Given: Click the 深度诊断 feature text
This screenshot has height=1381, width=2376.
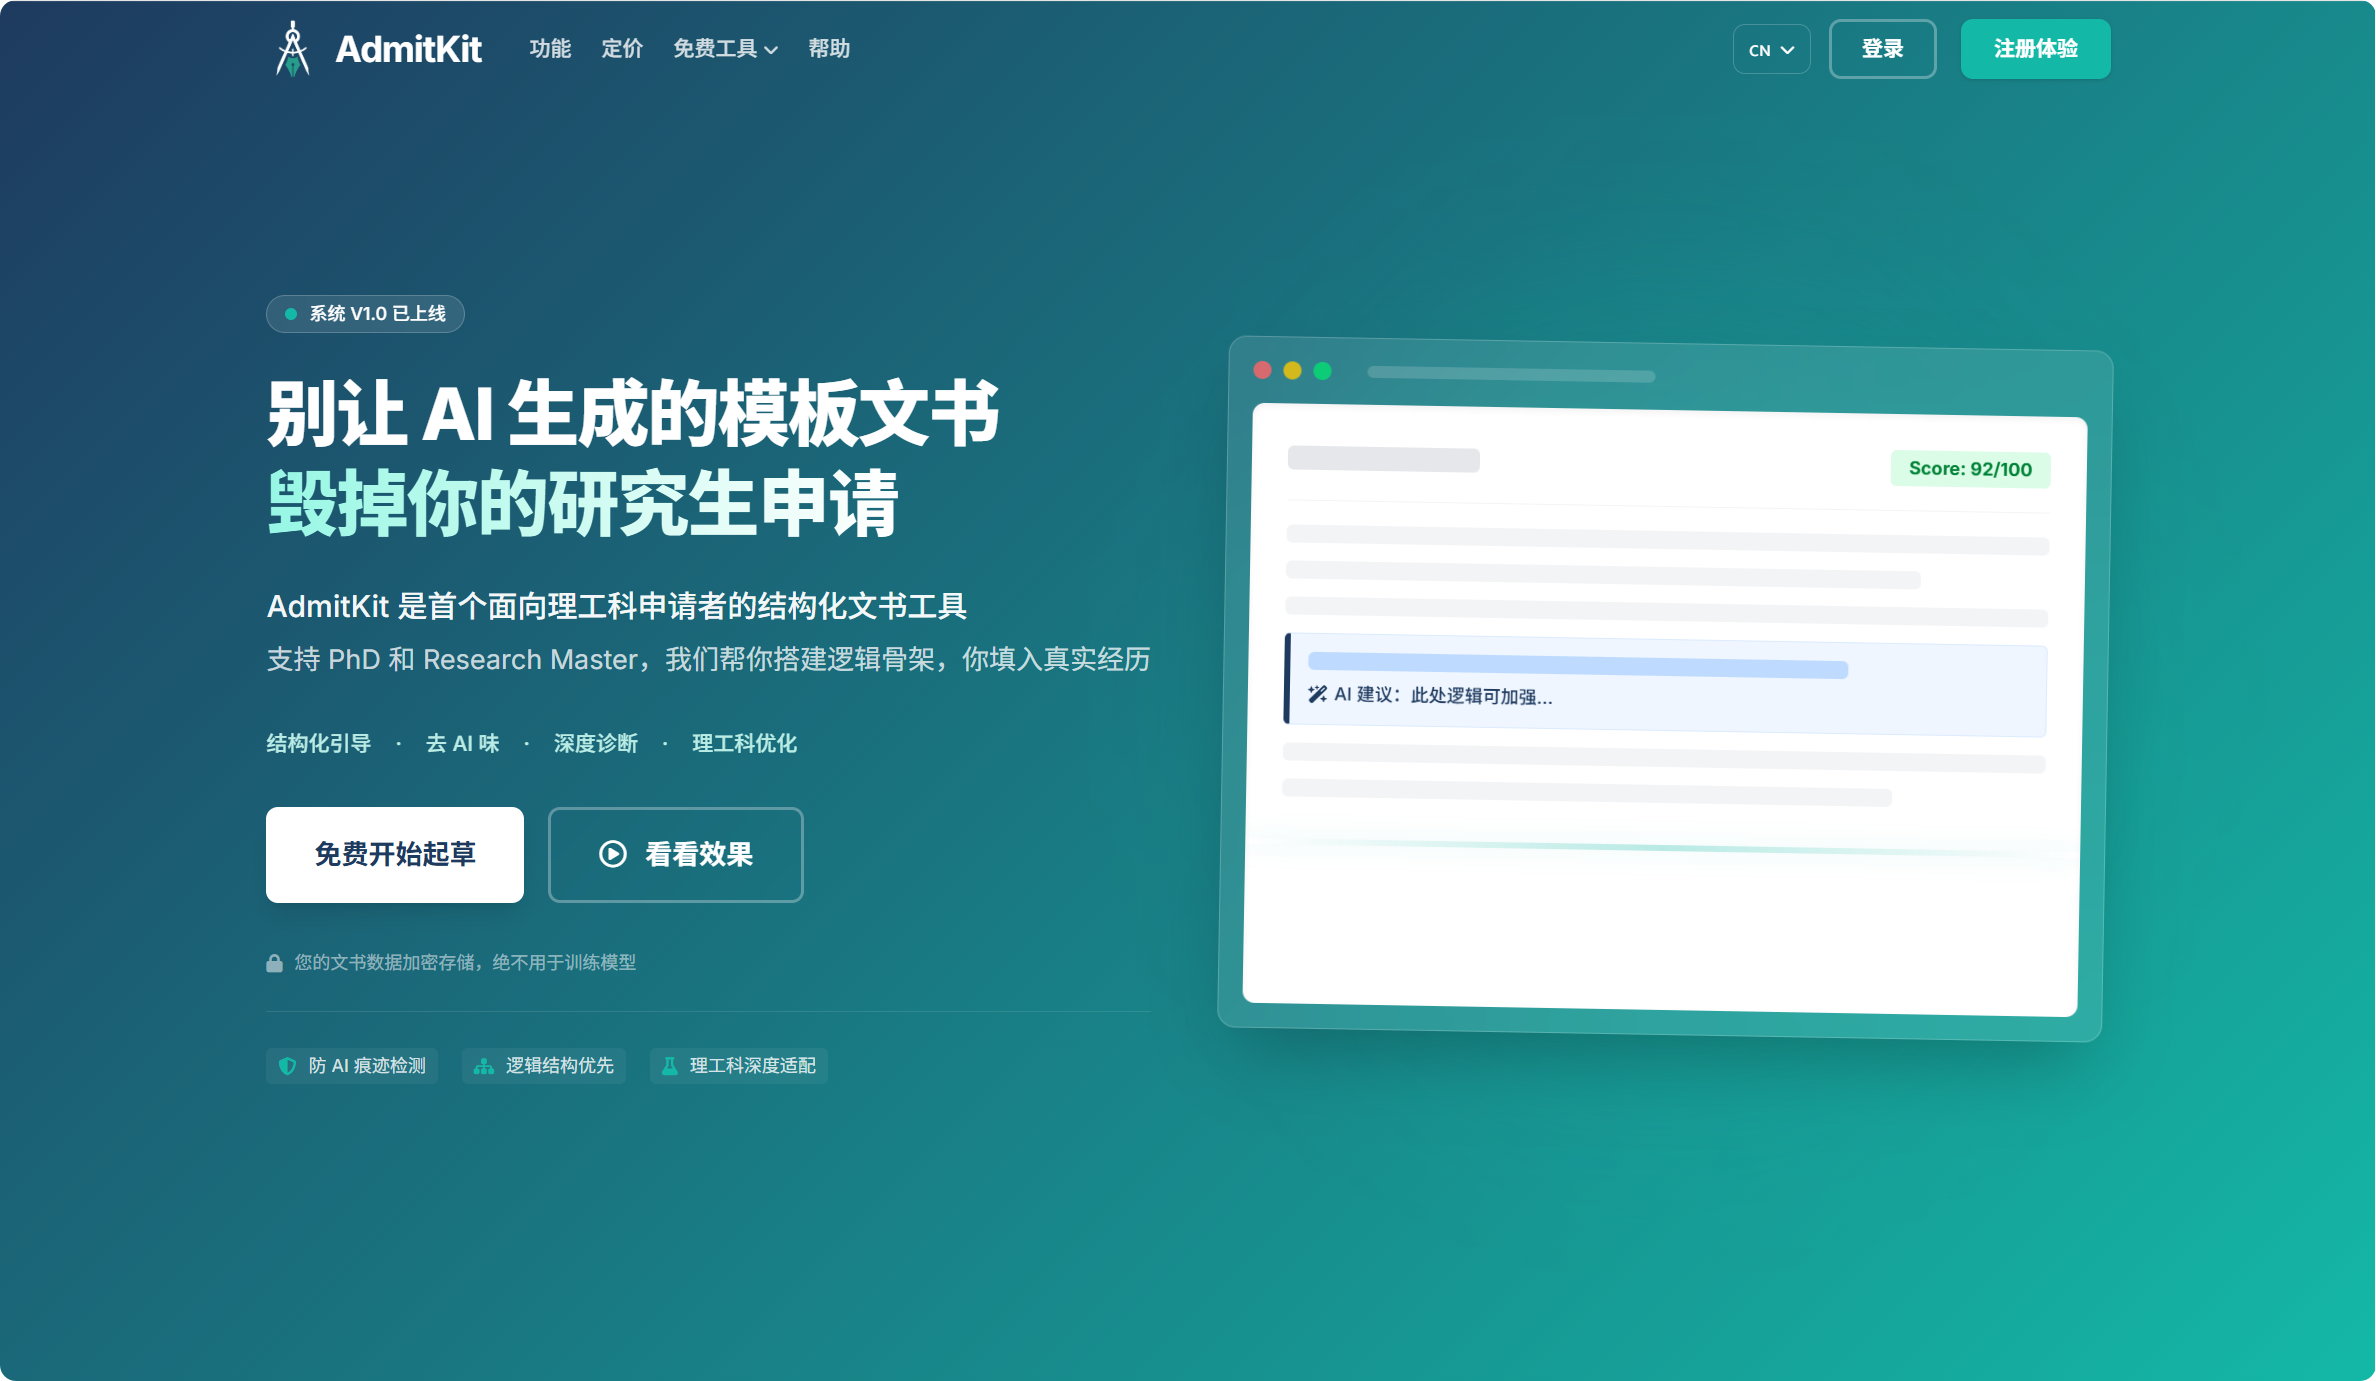Looking at the screenshot, I should [x=596, y=744].
